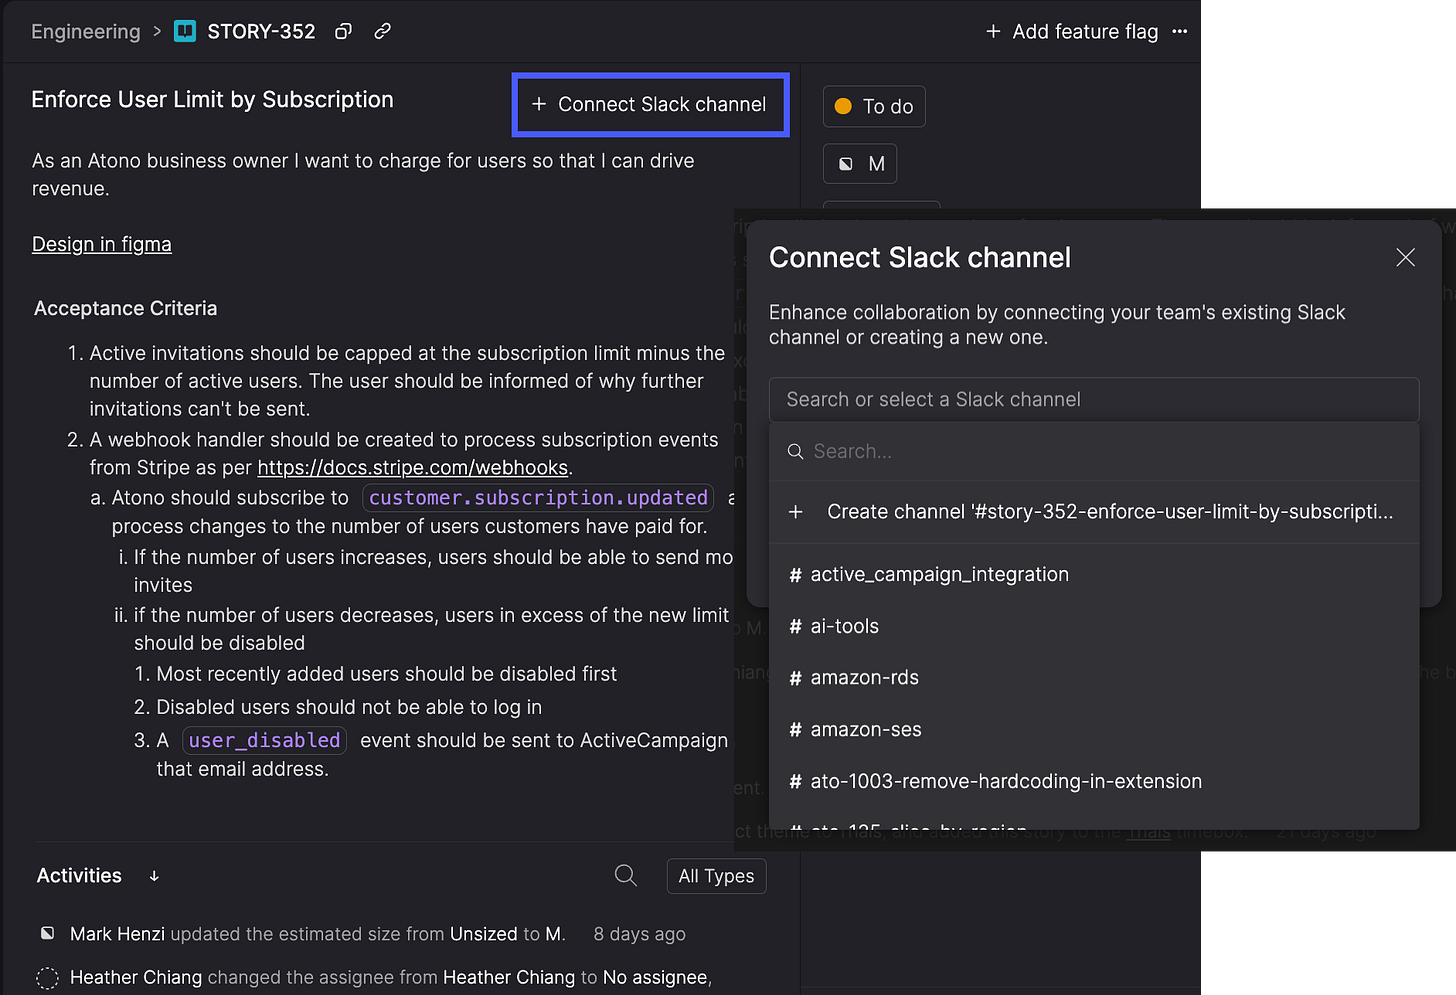Copy the link to STORY-352 icon
This screenshot has height=995, width=1456.
pos(382,31)
